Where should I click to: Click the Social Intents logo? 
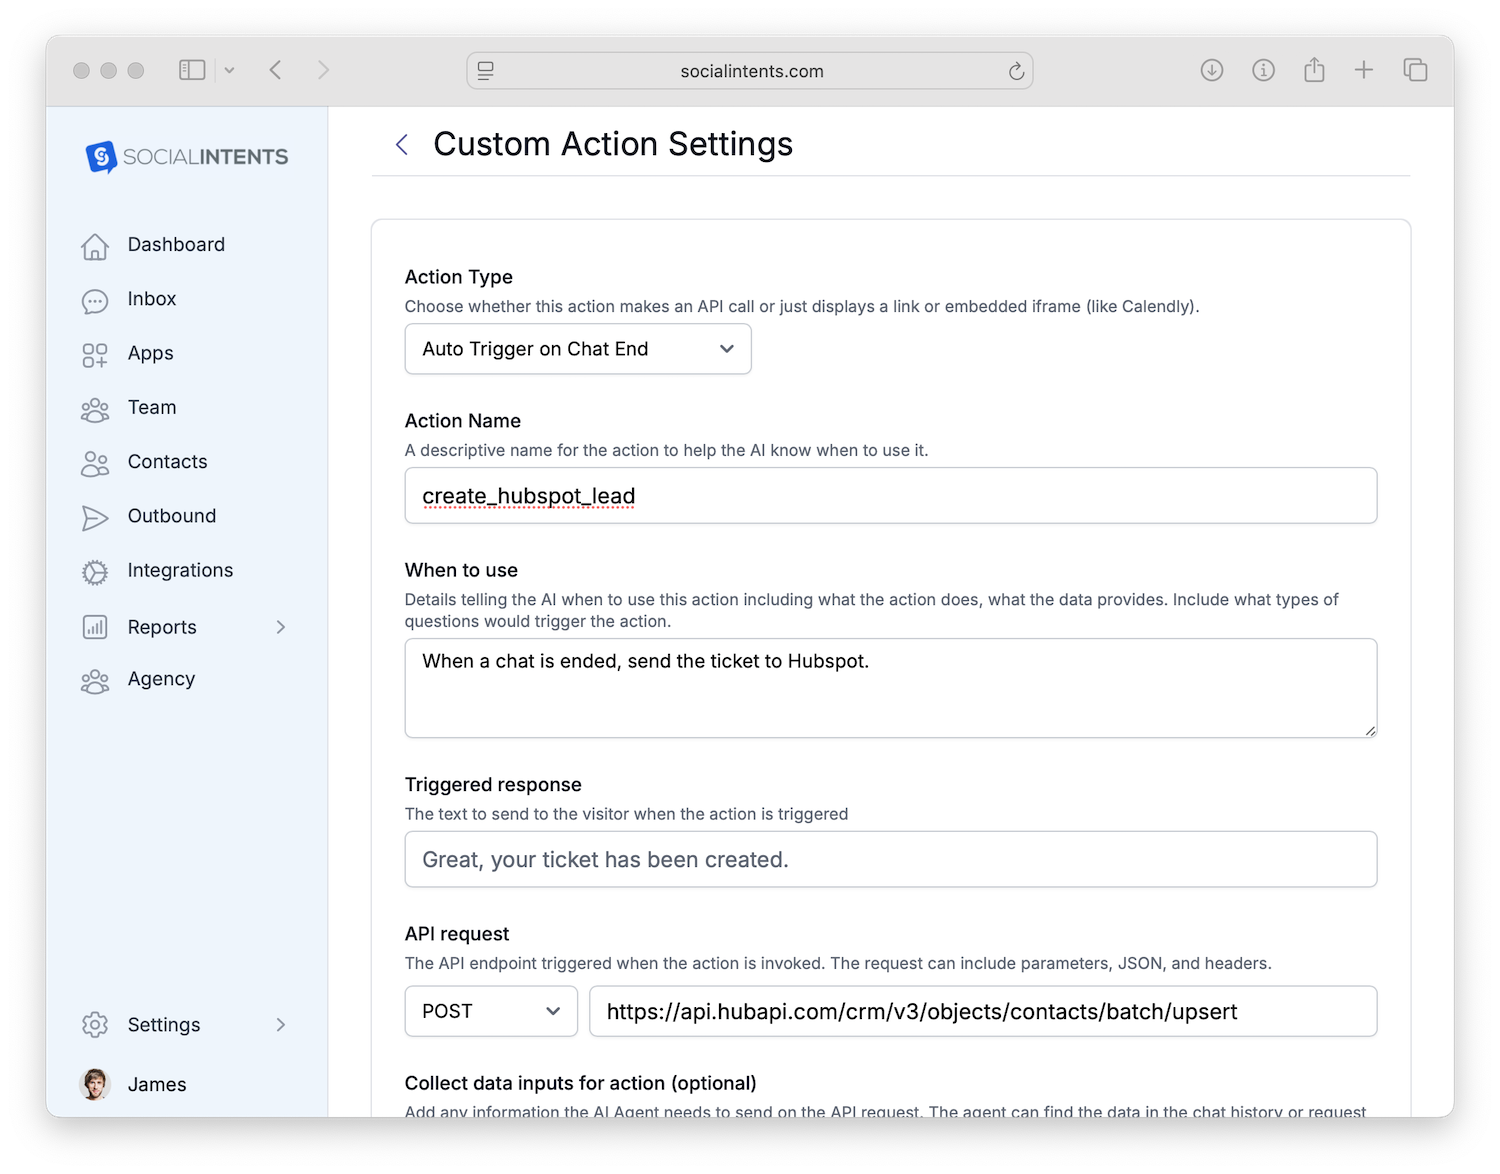185,157
